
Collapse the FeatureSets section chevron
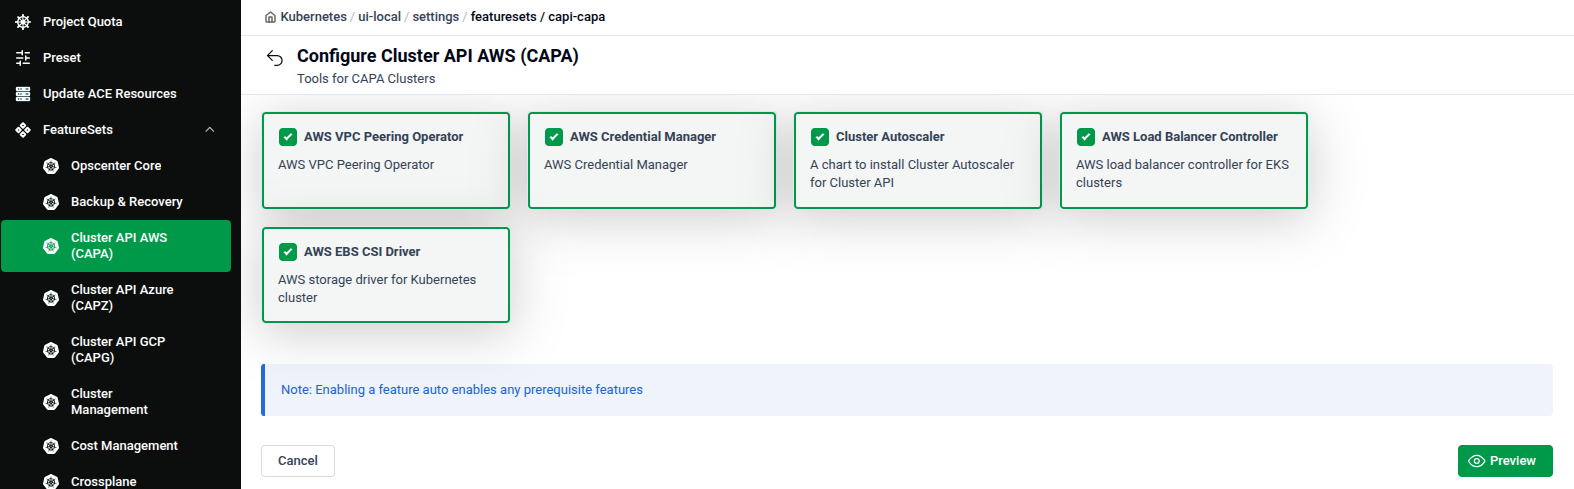pyautogui.click(x=210, y=130)
